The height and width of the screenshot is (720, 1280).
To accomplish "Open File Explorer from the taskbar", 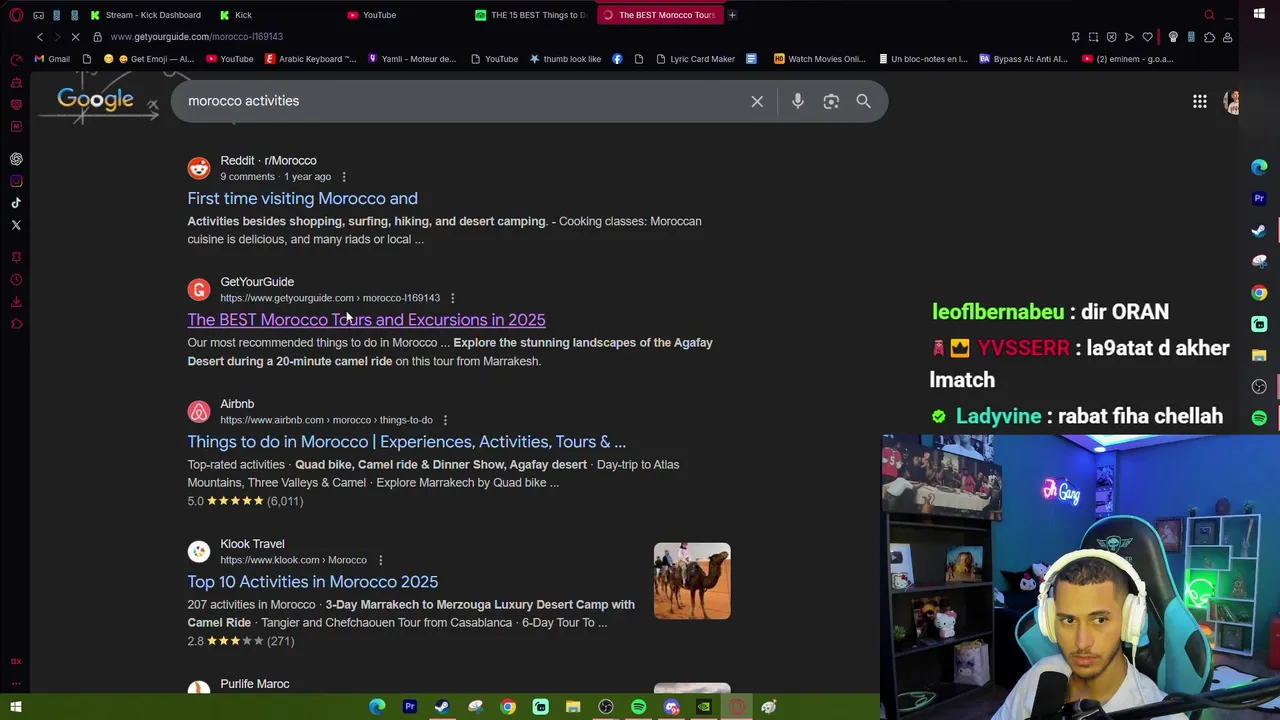I will [573, 707].
